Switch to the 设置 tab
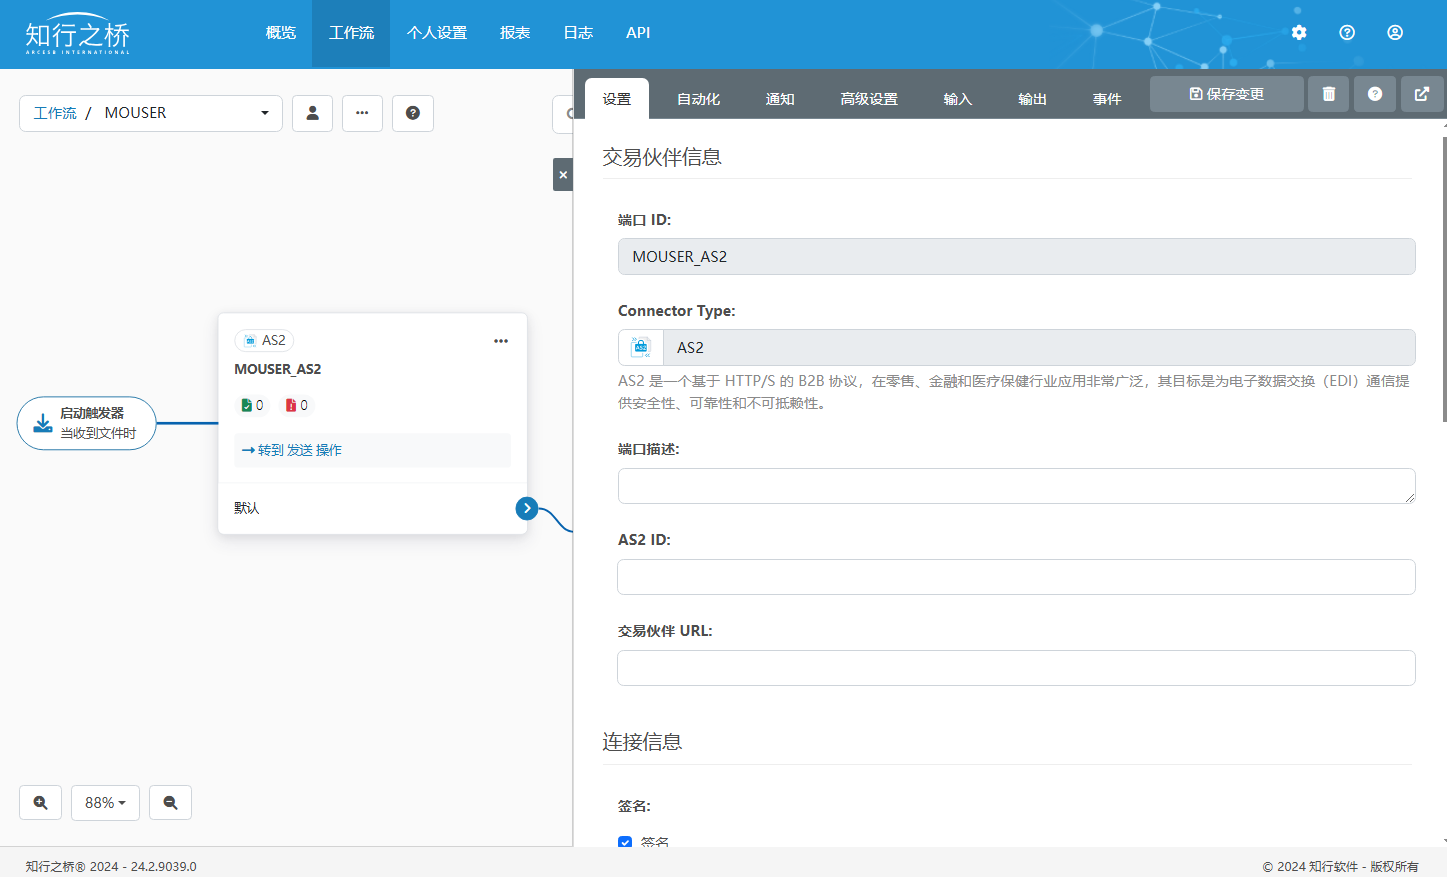The image size is (1447, 877). pos(617,99)
